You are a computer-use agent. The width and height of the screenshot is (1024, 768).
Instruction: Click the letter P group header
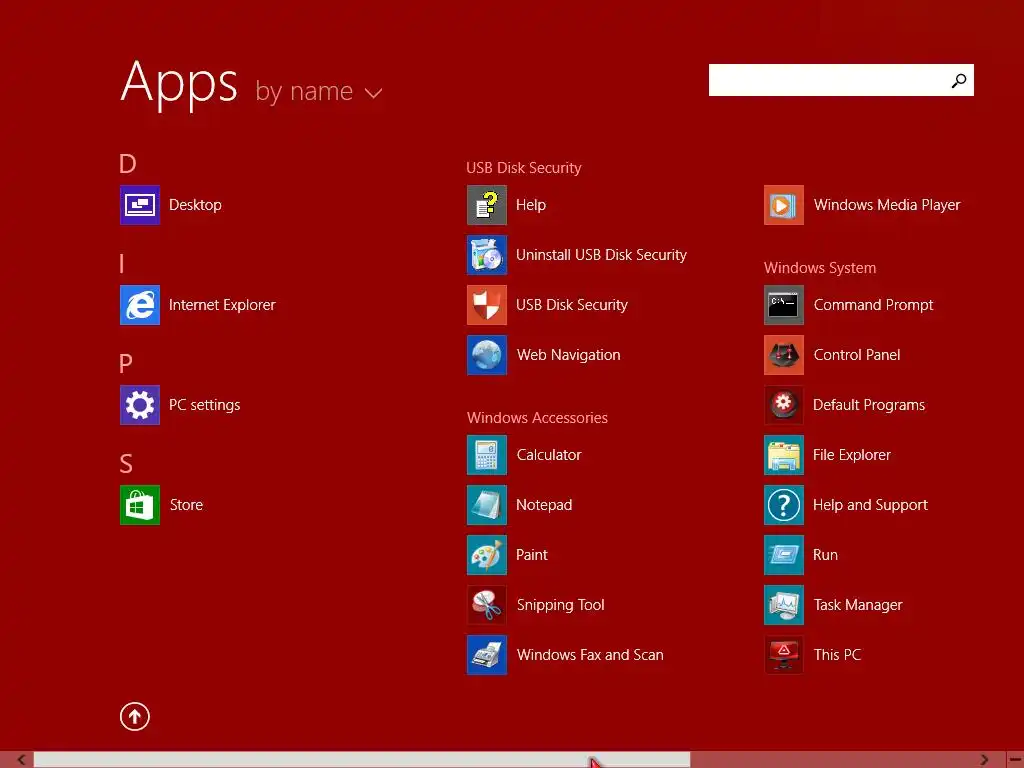point(126,364)
